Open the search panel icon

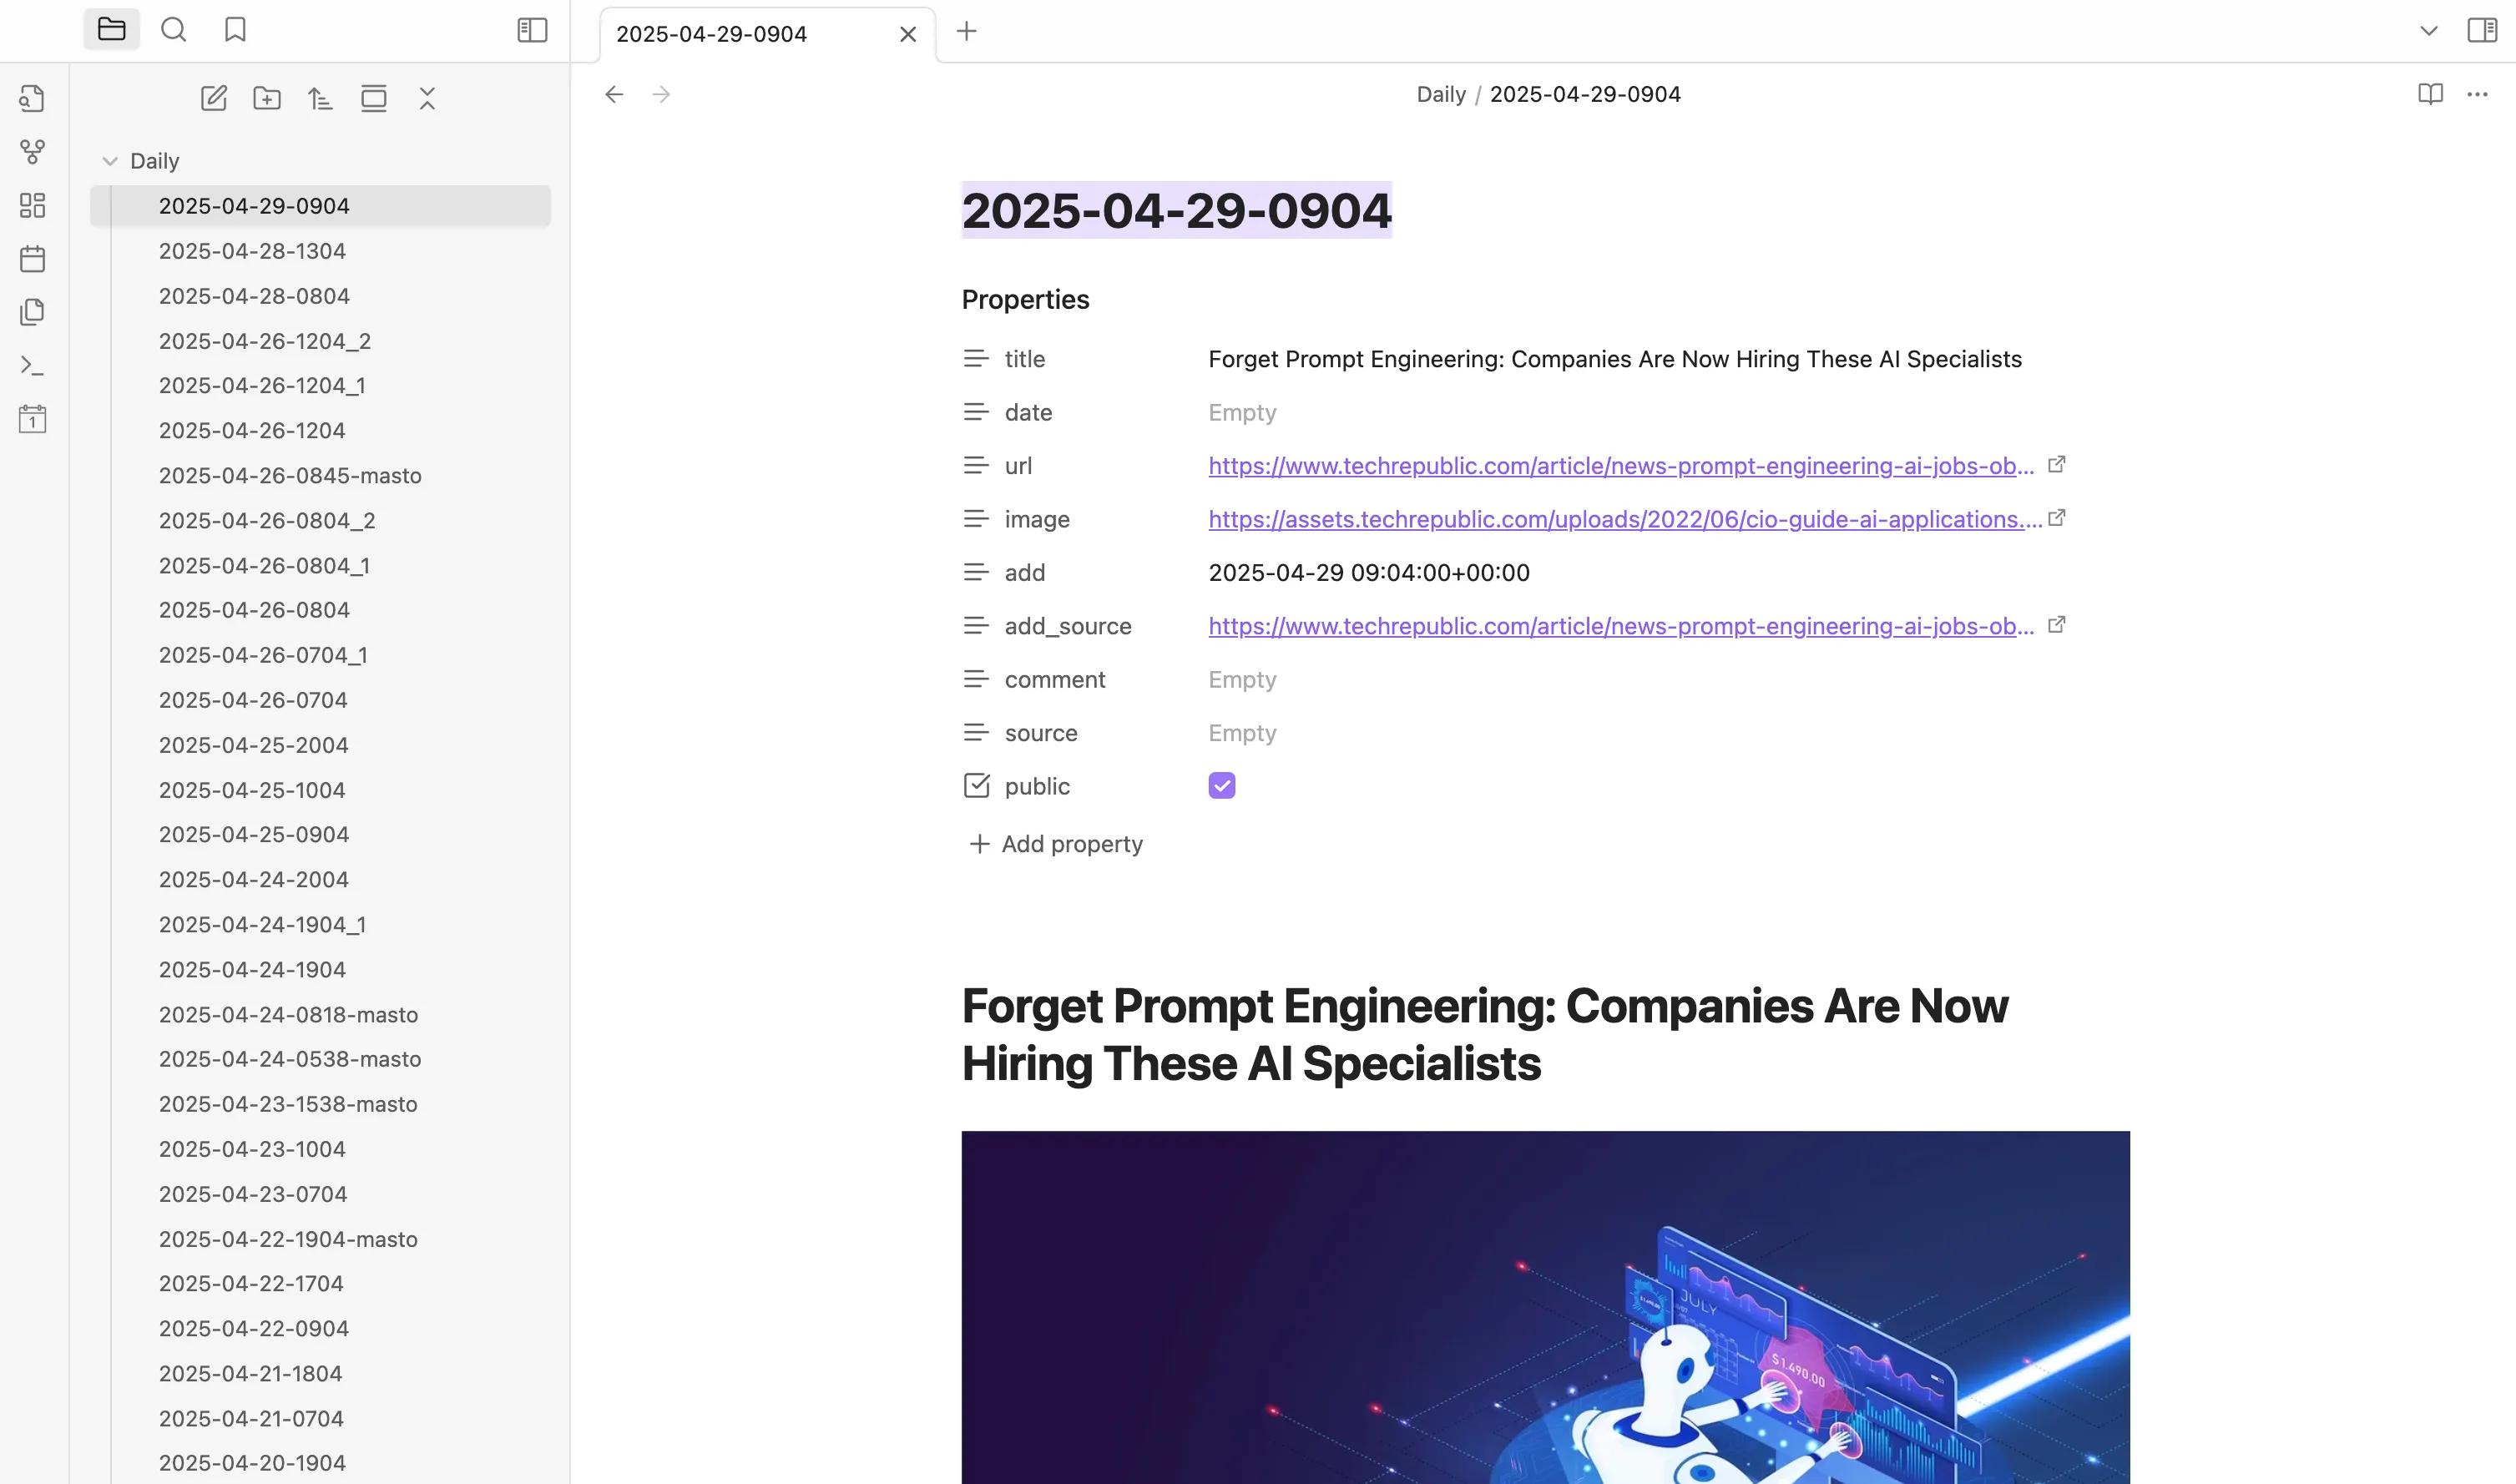point(174,30)
